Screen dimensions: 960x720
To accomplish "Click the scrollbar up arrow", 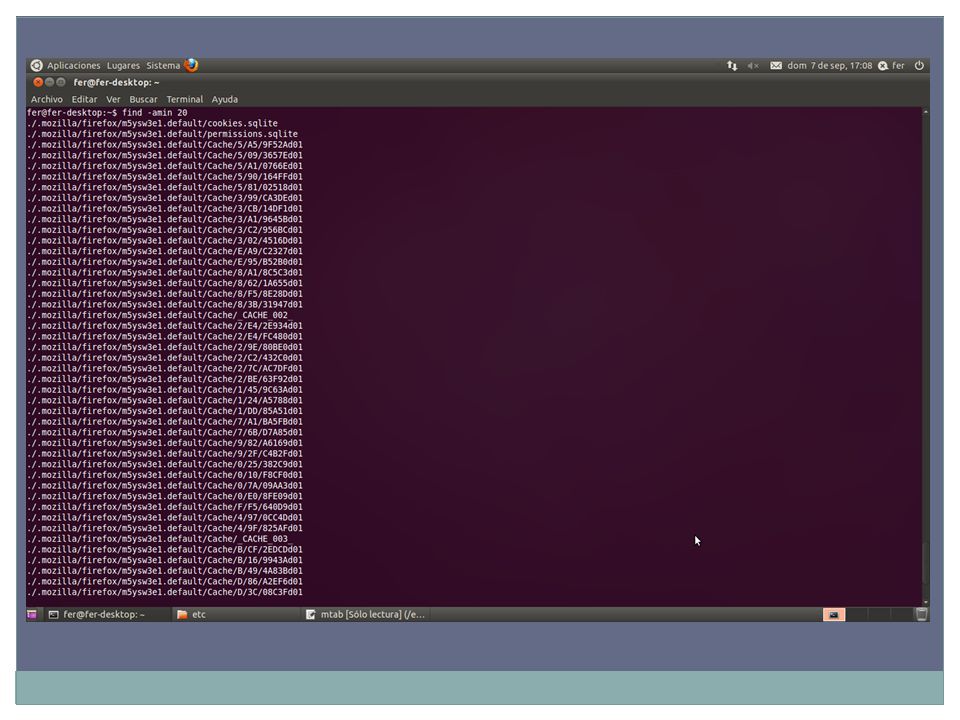I will [x=926, y=111].
